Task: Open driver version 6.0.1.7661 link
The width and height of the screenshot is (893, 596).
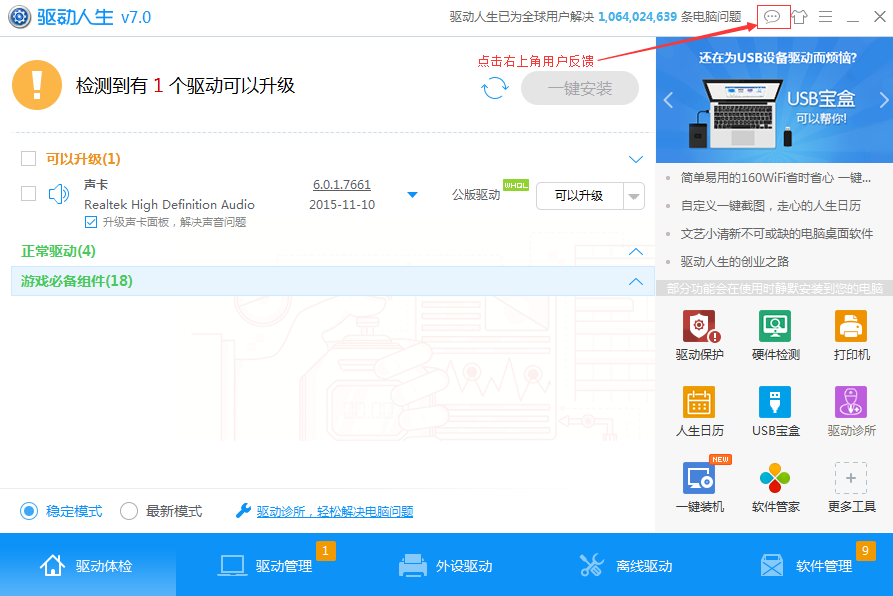Action: tap(342, 185)
